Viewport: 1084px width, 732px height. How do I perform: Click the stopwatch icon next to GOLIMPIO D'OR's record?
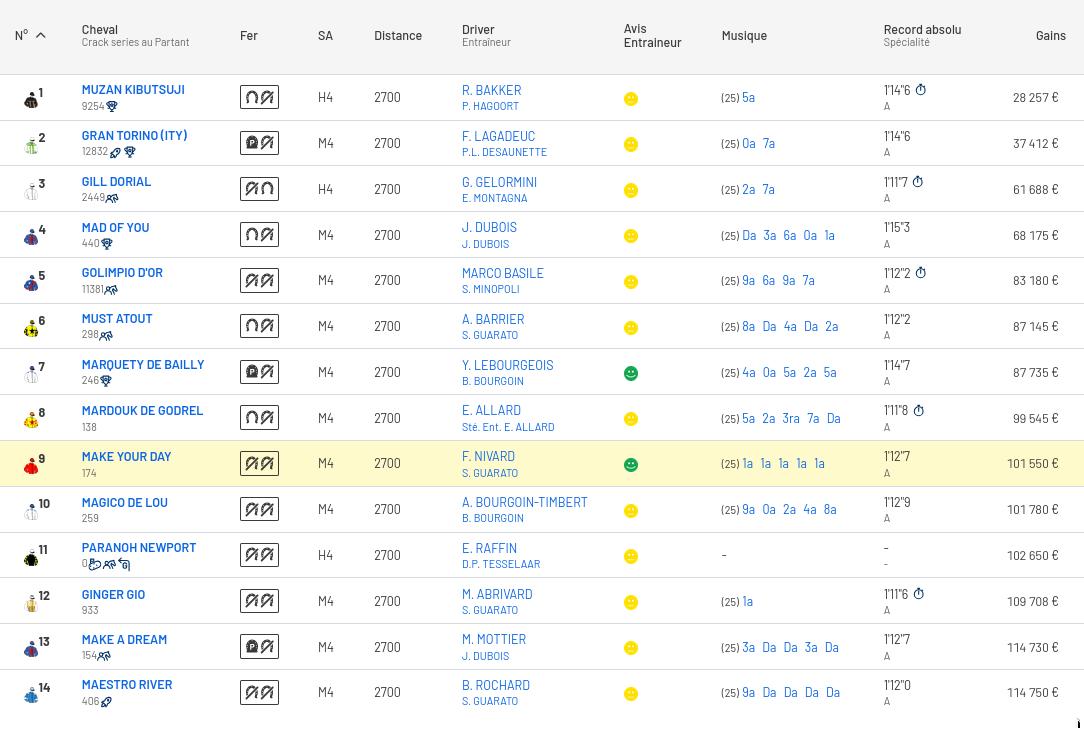click(920, 273)
